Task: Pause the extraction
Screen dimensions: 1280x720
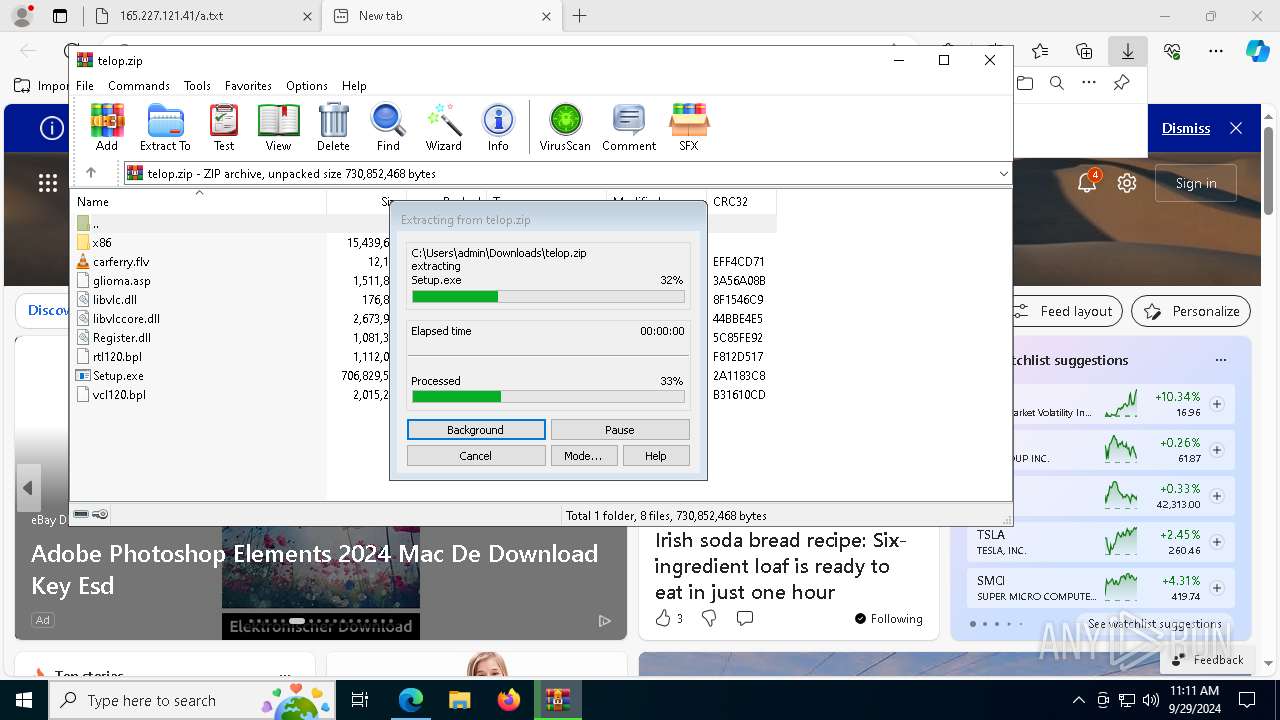Action: (x=620, y=430)
